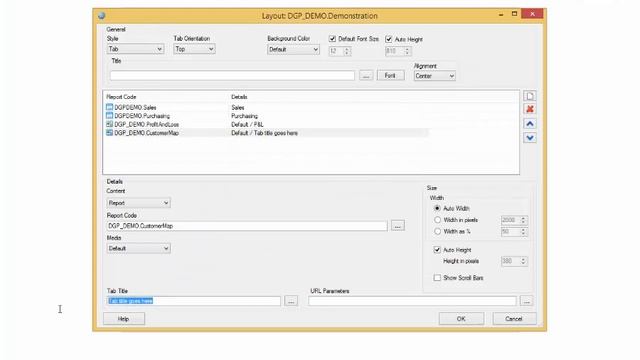Click 'Default / Tab title goes here' cell
The image size is (640, 360).
click(264, 133)
